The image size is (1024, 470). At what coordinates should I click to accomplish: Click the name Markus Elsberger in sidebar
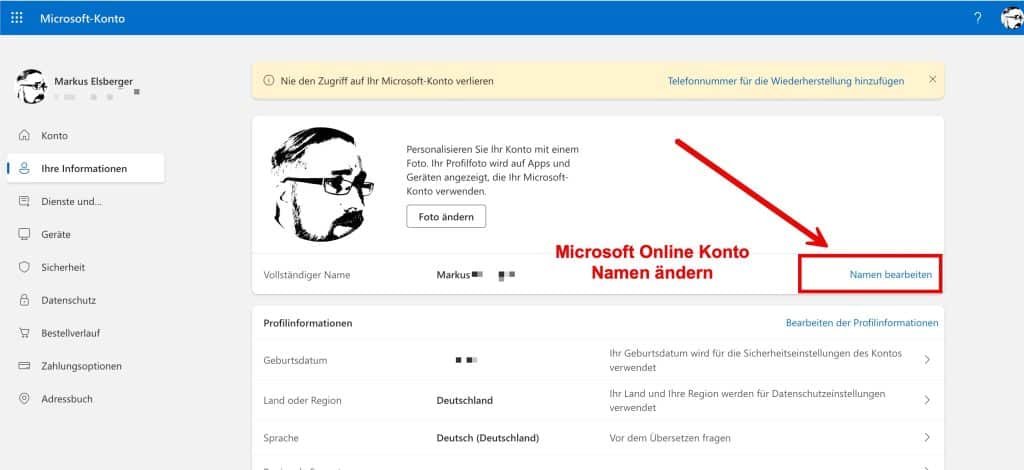93,82
